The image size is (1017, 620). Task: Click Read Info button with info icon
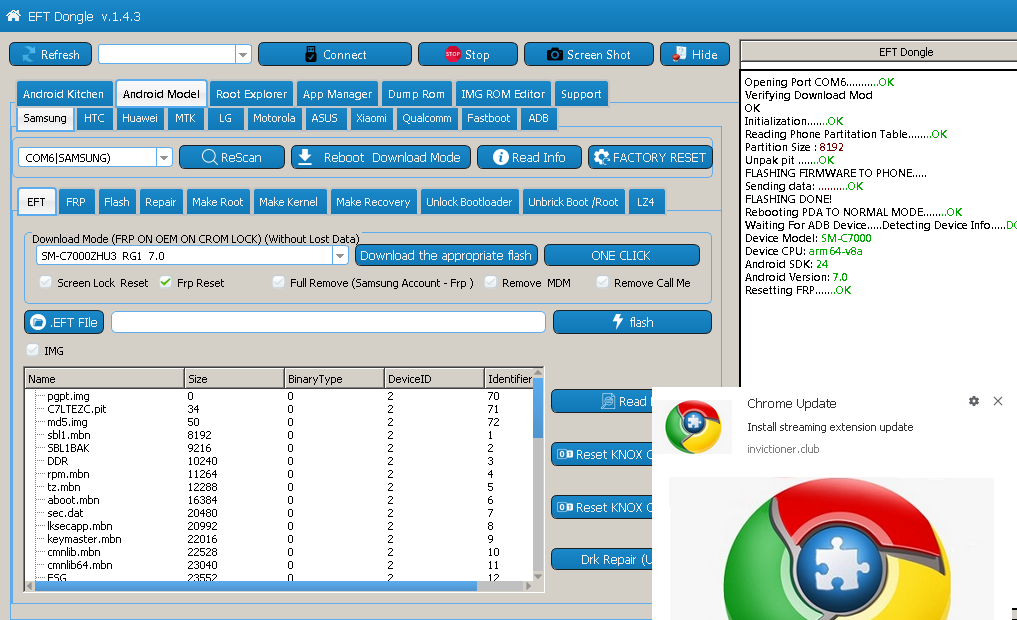[529, 157]
